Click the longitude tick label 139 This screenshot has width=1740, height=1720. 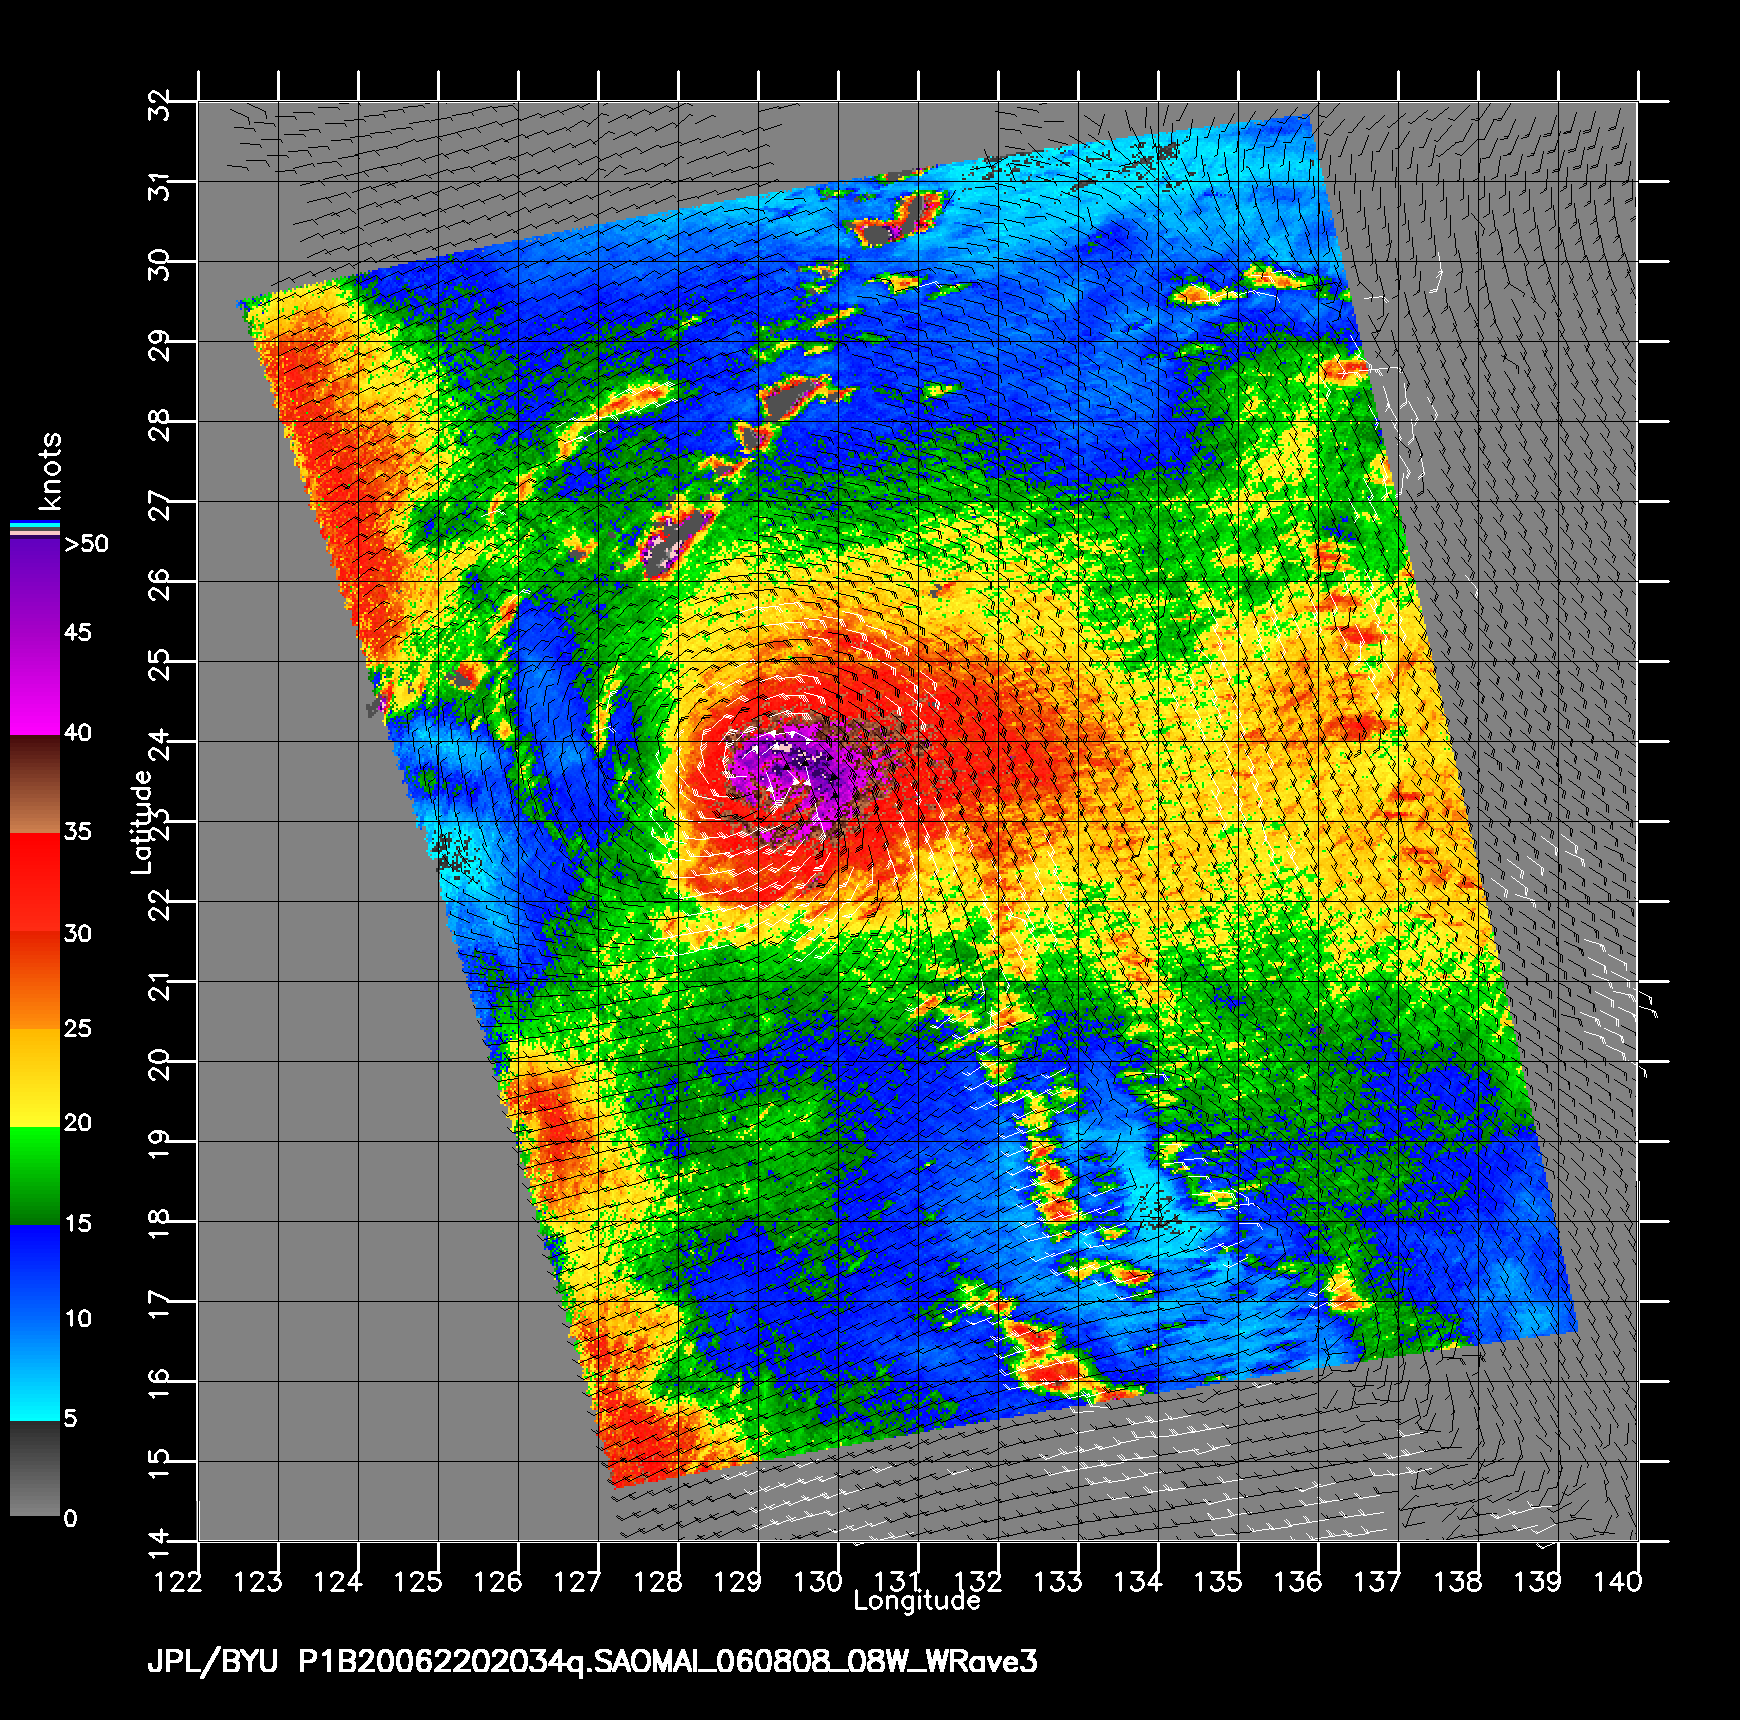click(1538, 1581)
